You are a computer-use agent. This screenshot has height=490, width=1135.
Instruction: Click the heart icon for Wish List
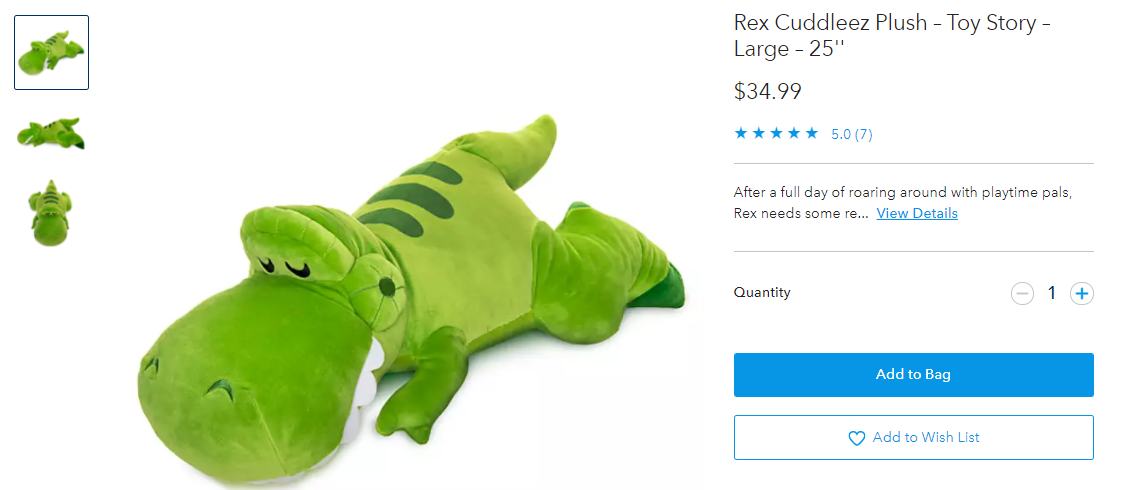tap(856, 438)
